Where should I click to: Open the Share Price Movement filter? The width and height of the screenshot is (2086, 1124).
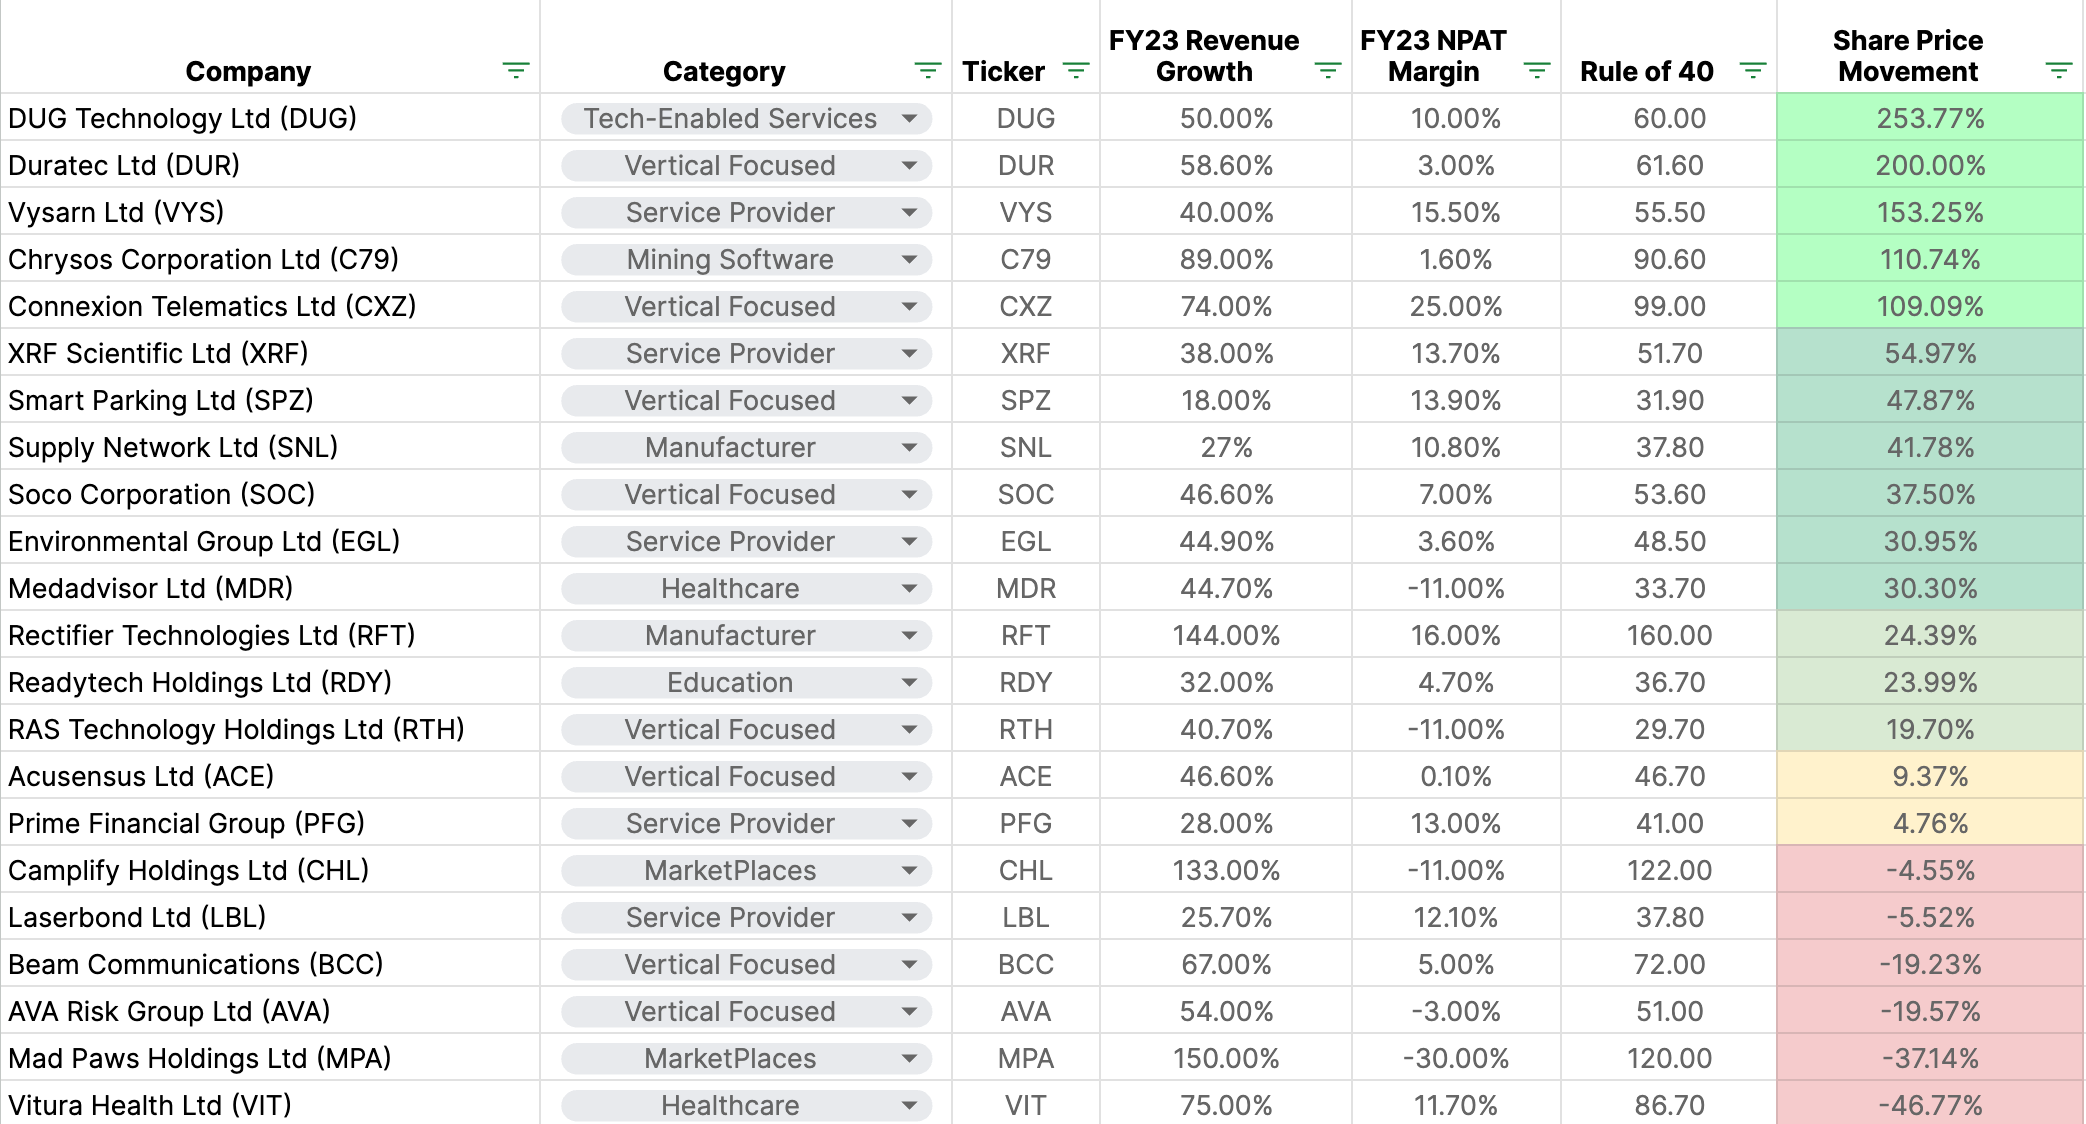2056,70
